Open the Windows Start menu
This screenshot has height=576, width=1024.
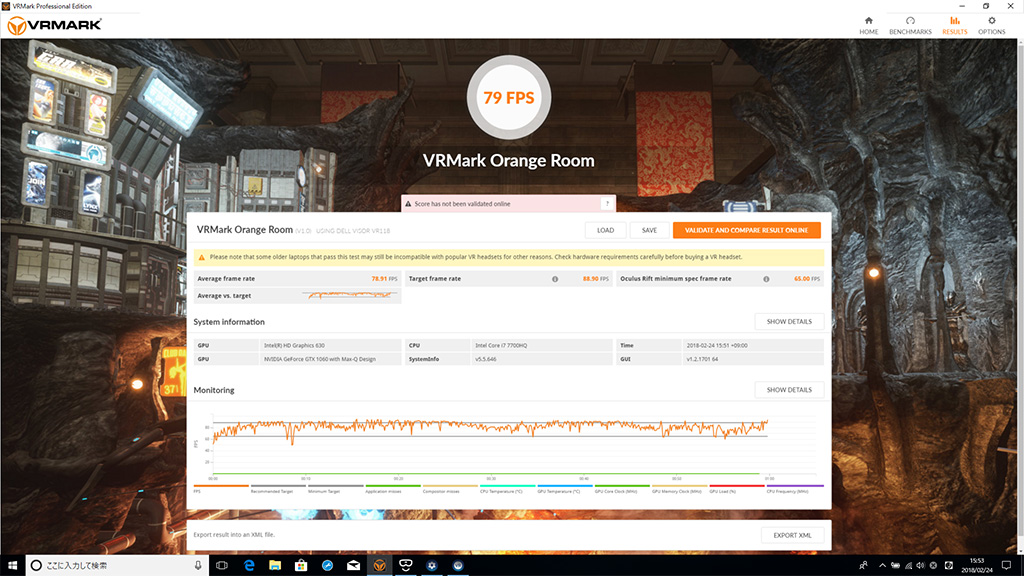pos(12,566)
